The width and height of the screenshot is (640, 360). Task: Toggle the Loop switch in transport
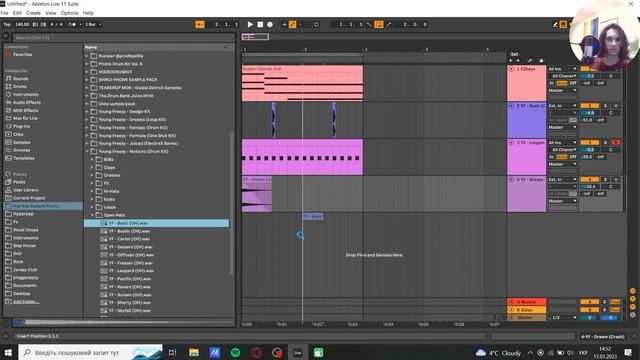tap(379, 24)
